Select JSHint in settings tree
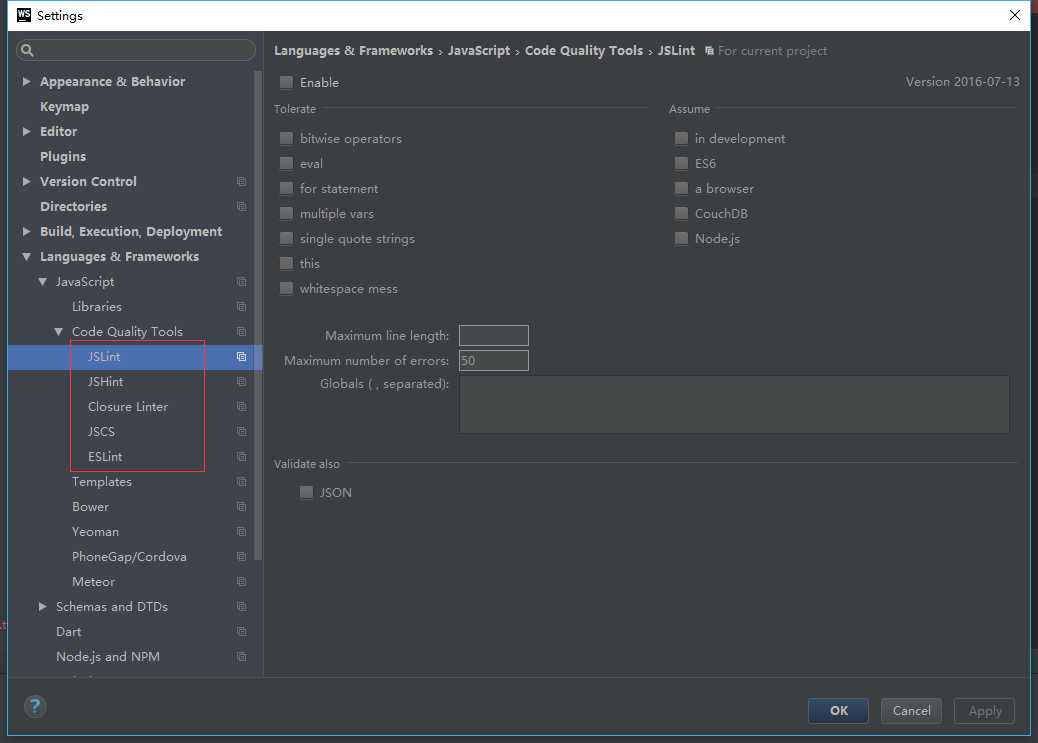Screen dimensions: 1038x743 pyautogui.click(x=105, y=382)
